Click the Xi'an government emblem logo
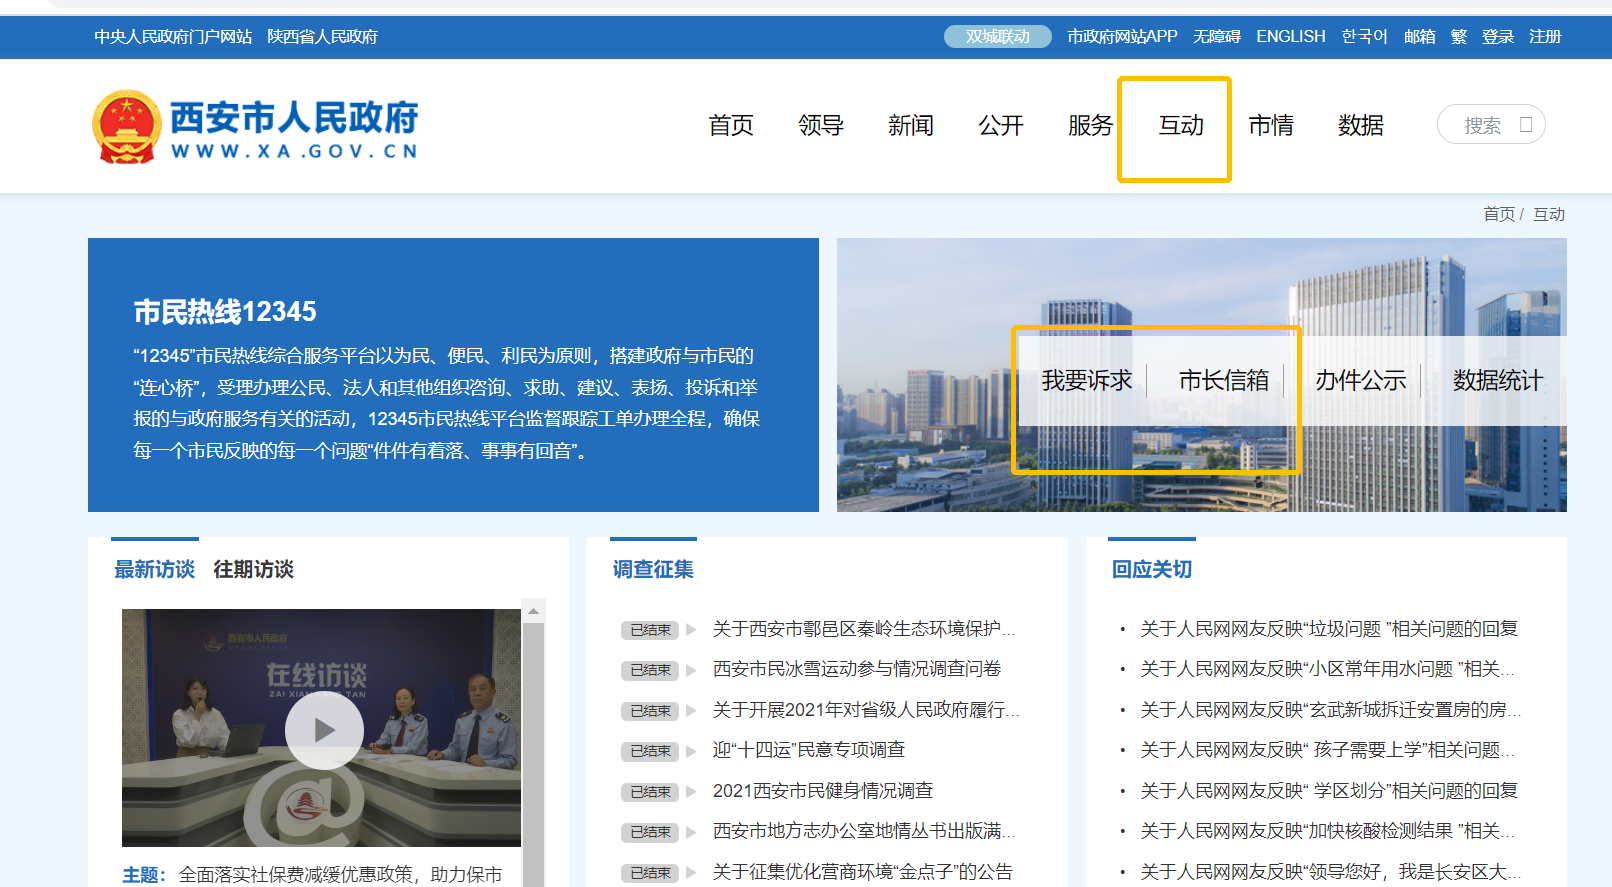 (x=127, y=126)
